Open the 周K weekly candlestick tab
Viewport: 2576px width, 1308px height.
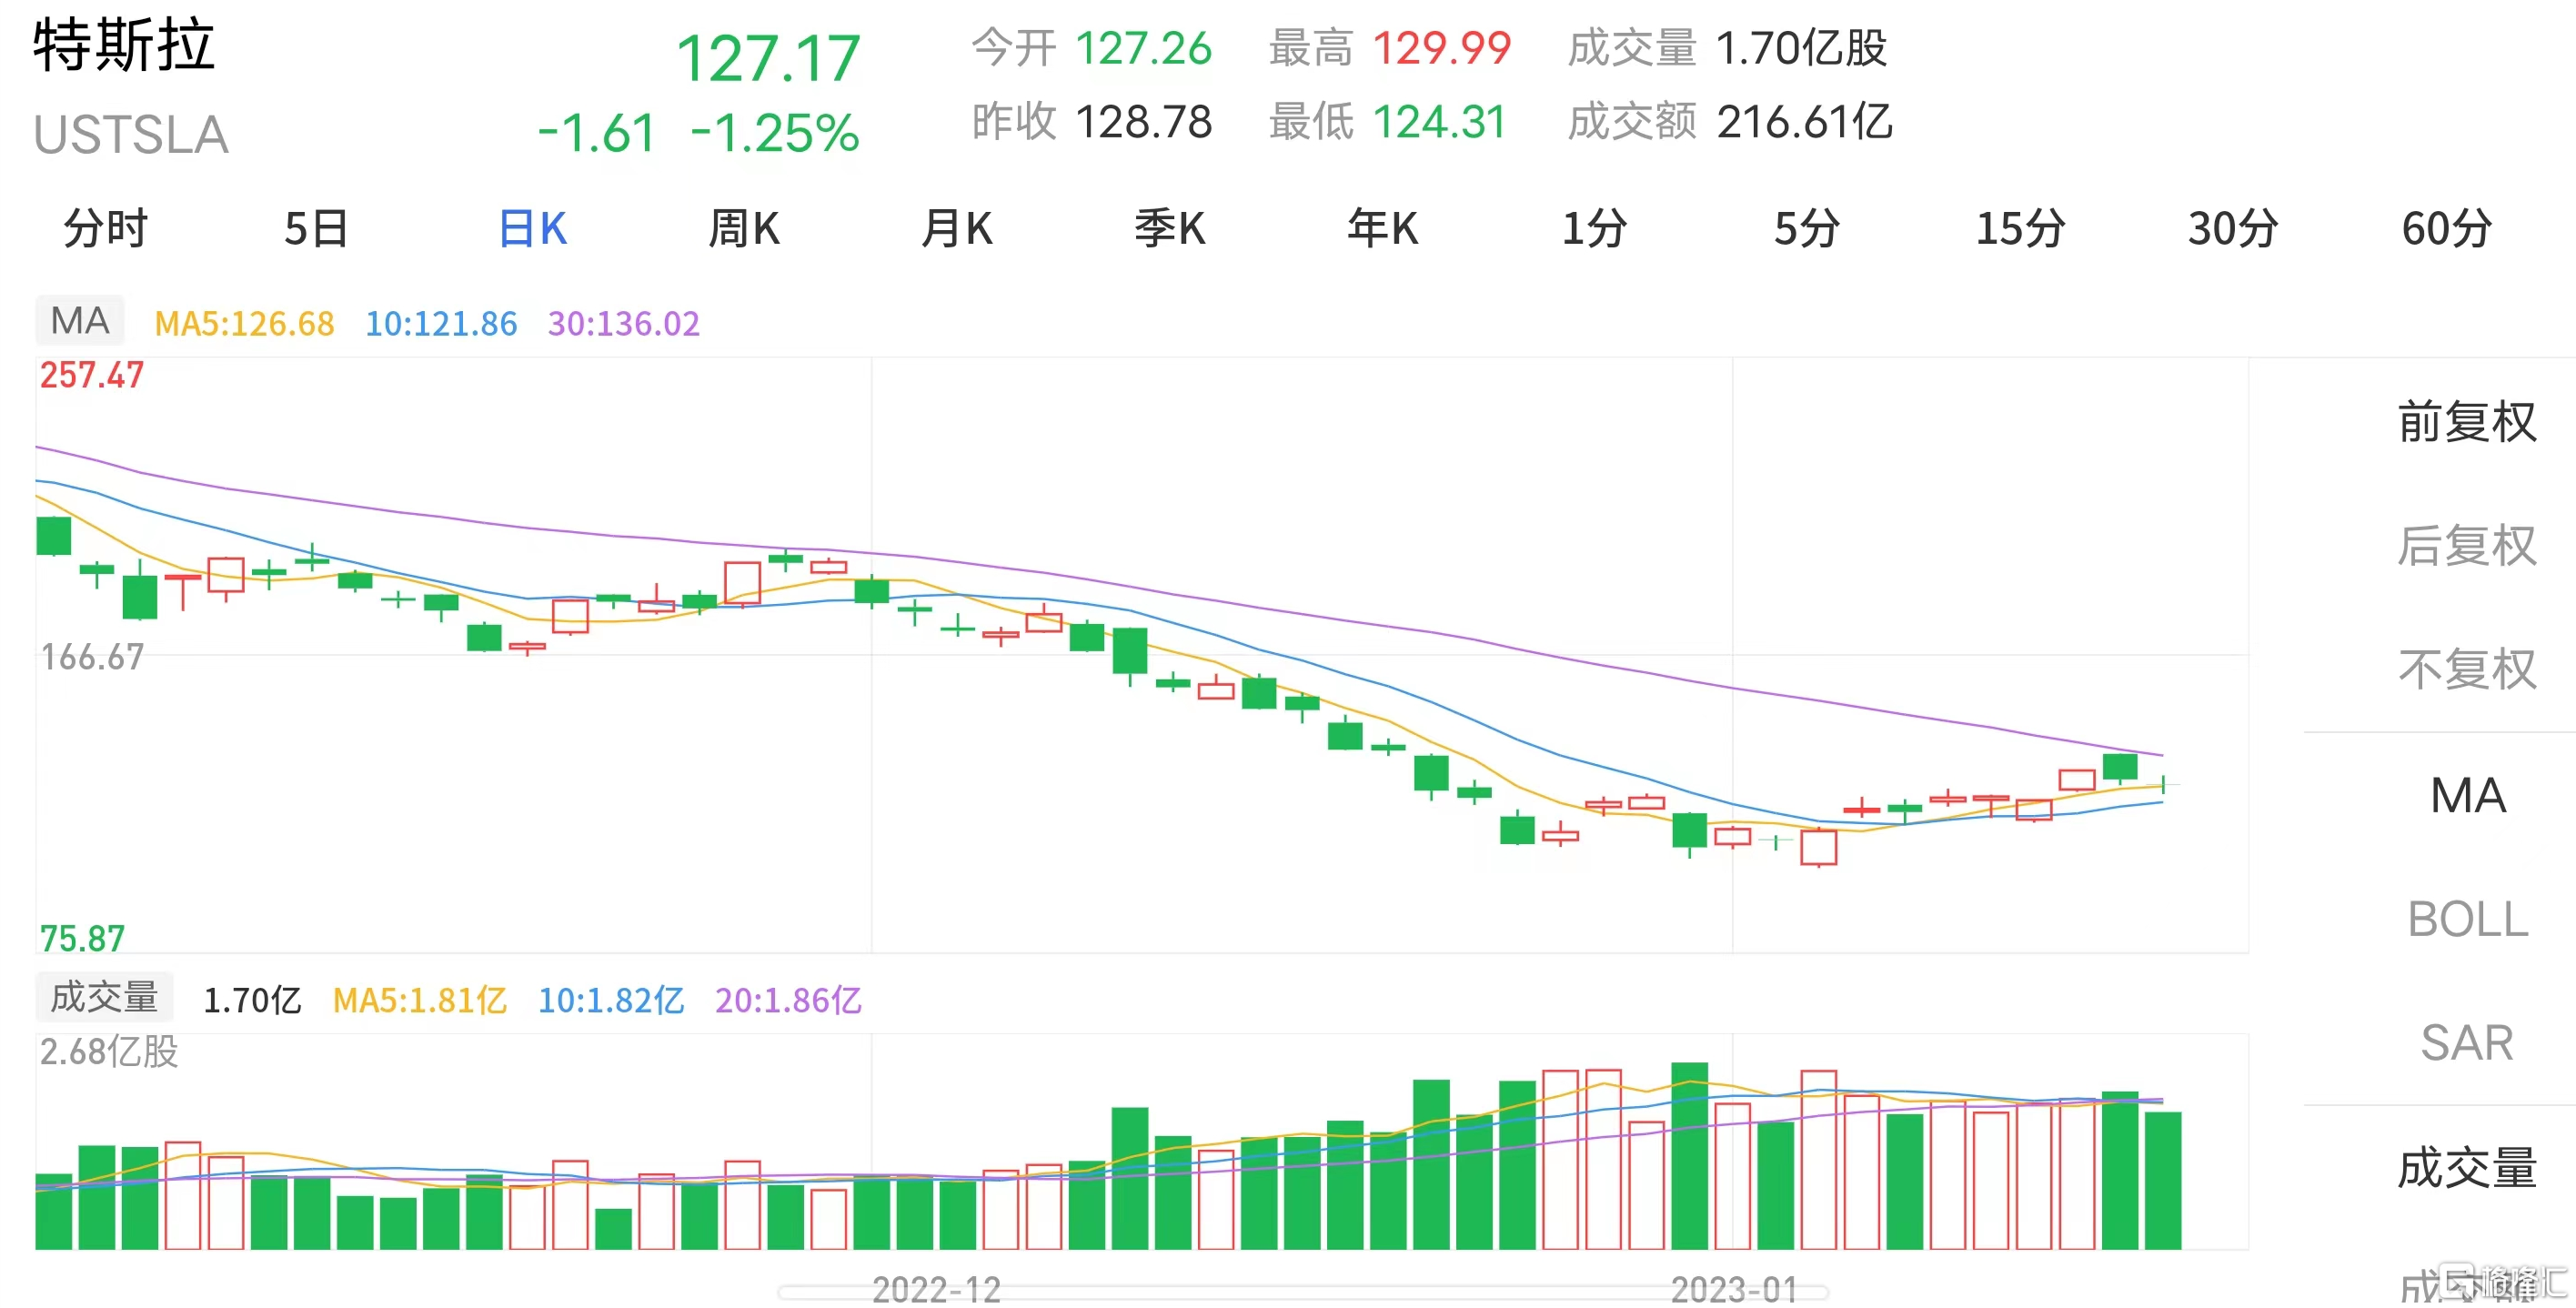pos(744,228)
